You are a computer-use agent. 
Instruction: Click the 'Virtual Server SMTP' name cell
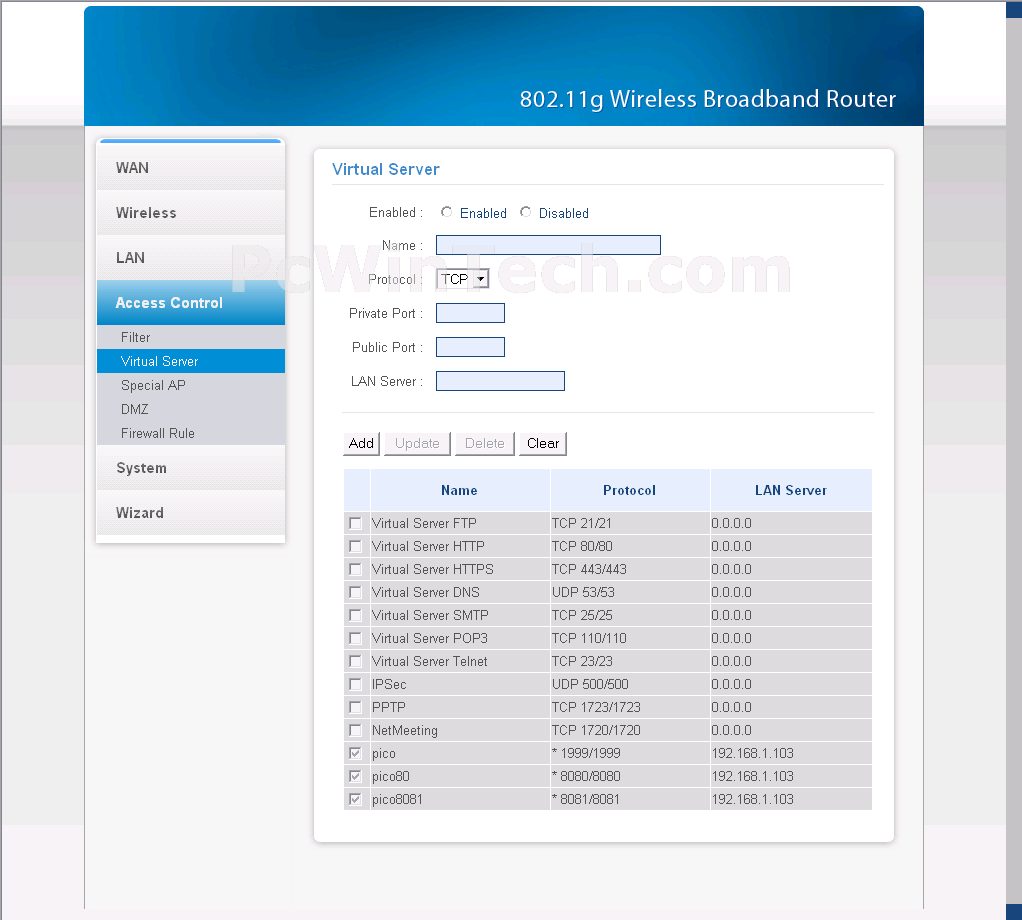[x=460, y=615]
